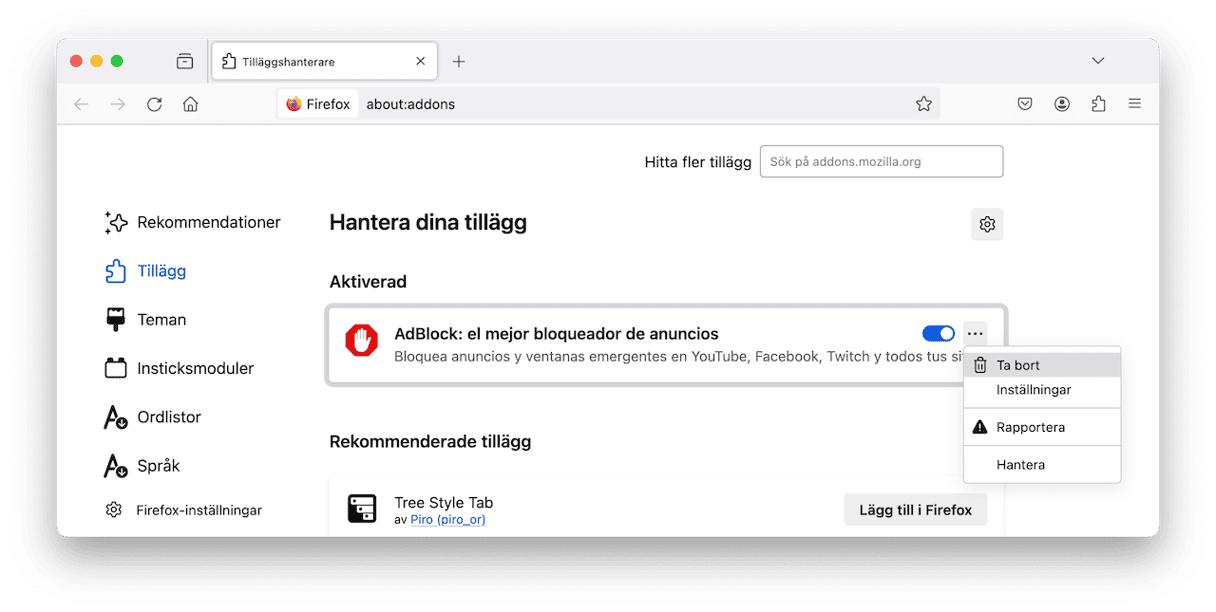Open the Firefox account icon
This screenshot has height=612, width=1216.
pyautogui.click(x=1062, y=104)
